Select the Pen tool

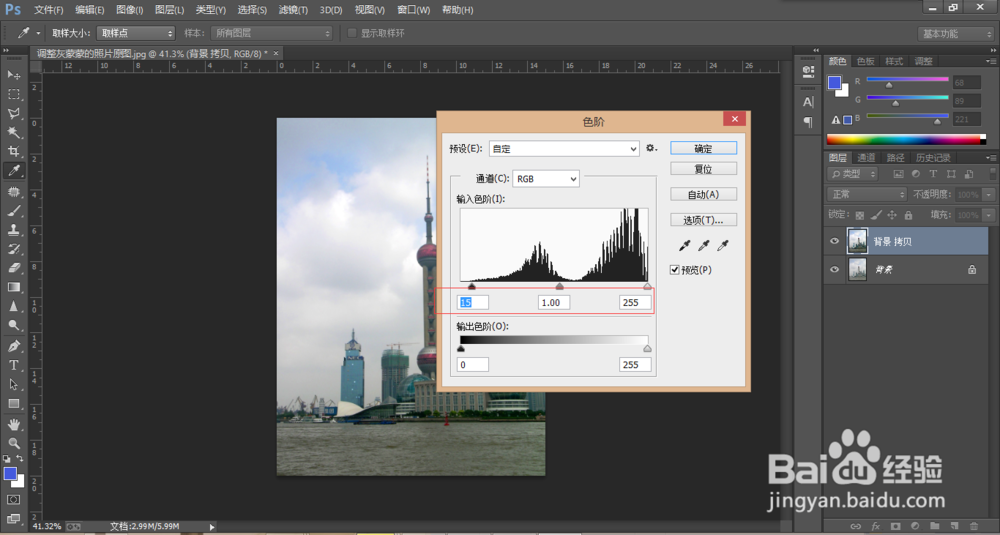(13, 346)
